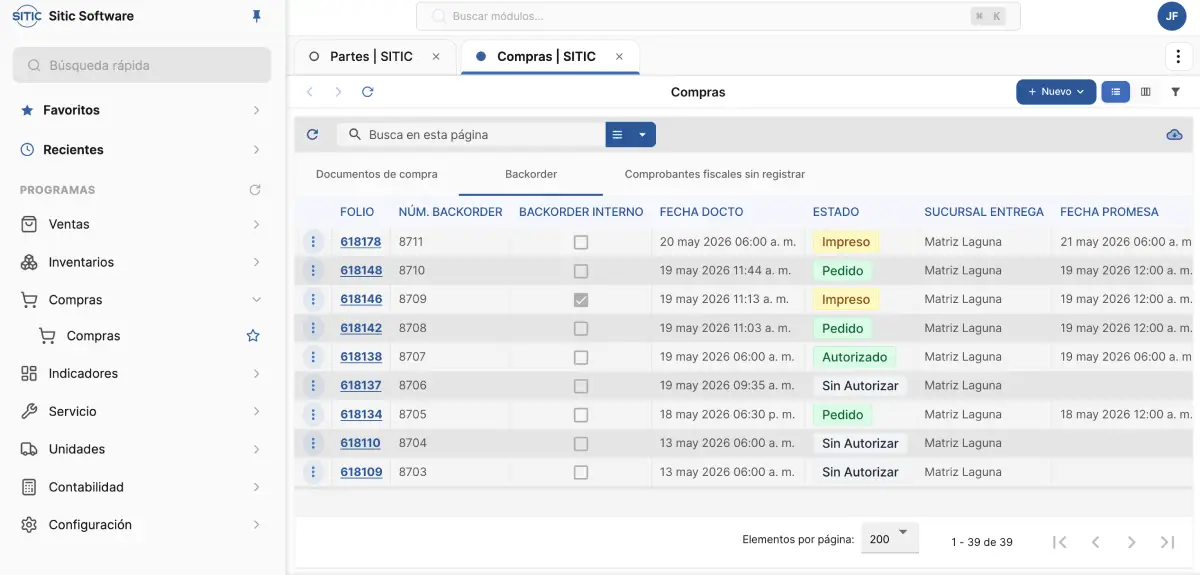Toggle Backorder Interno checkbox for 8706
This screenshot has width=1200, height=575.
581,386
